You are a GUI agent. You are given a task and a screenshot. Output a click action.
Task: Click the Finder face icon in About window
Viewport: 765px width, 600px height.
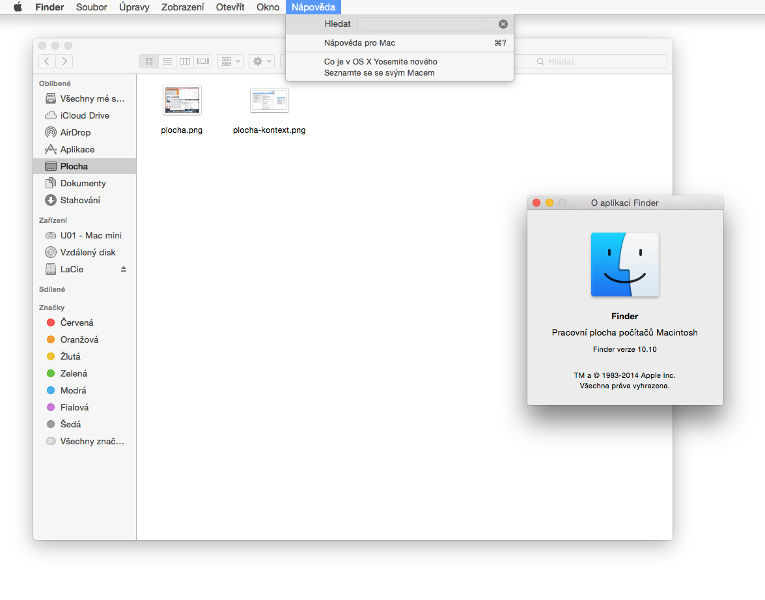click(625, 264)
